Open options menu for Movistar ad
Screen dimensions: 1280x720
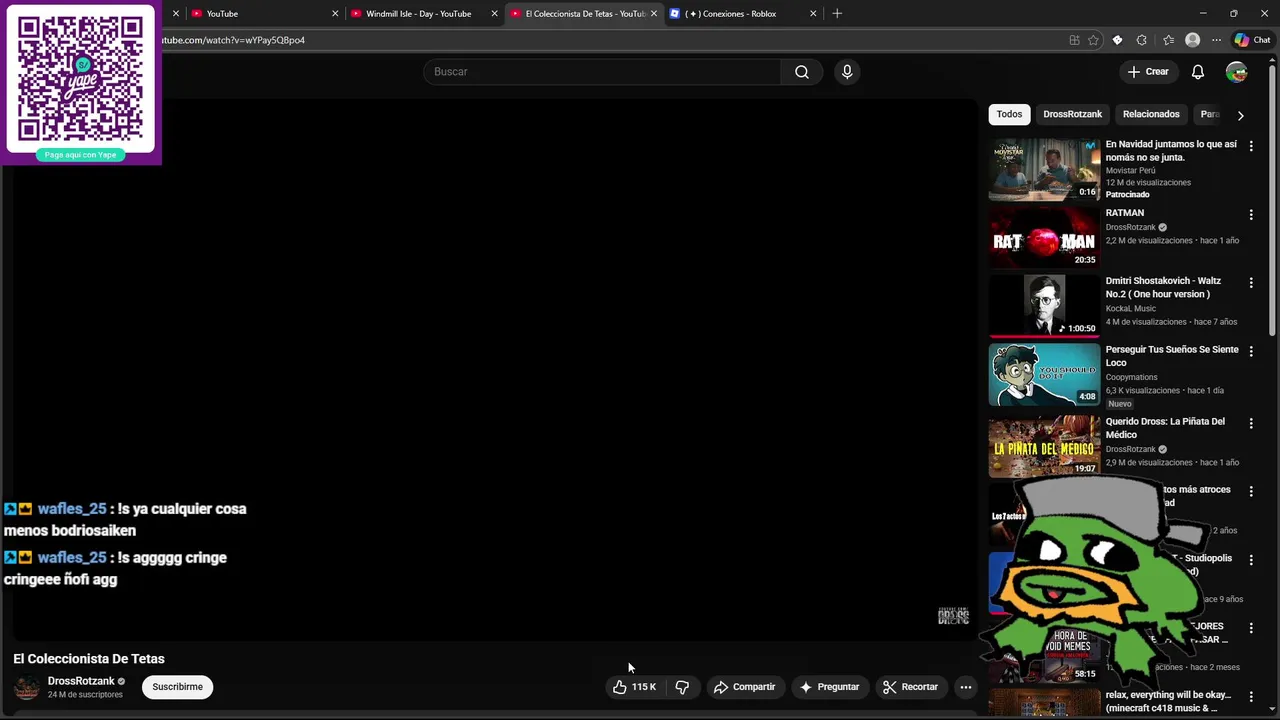1250,146
